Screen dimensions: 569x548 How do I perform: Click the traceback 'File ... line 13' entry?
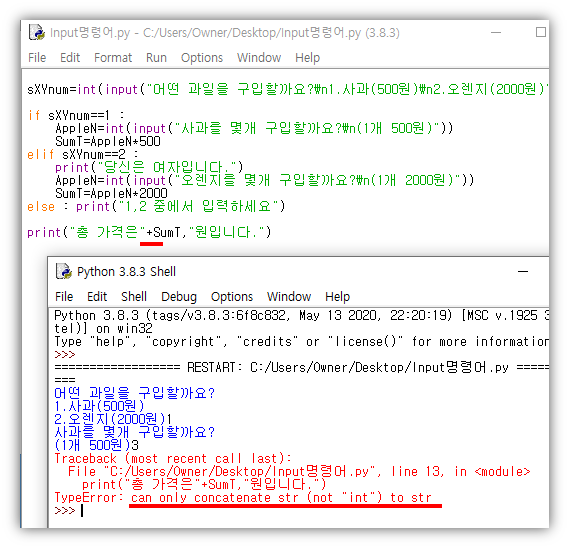coord(299,471)
